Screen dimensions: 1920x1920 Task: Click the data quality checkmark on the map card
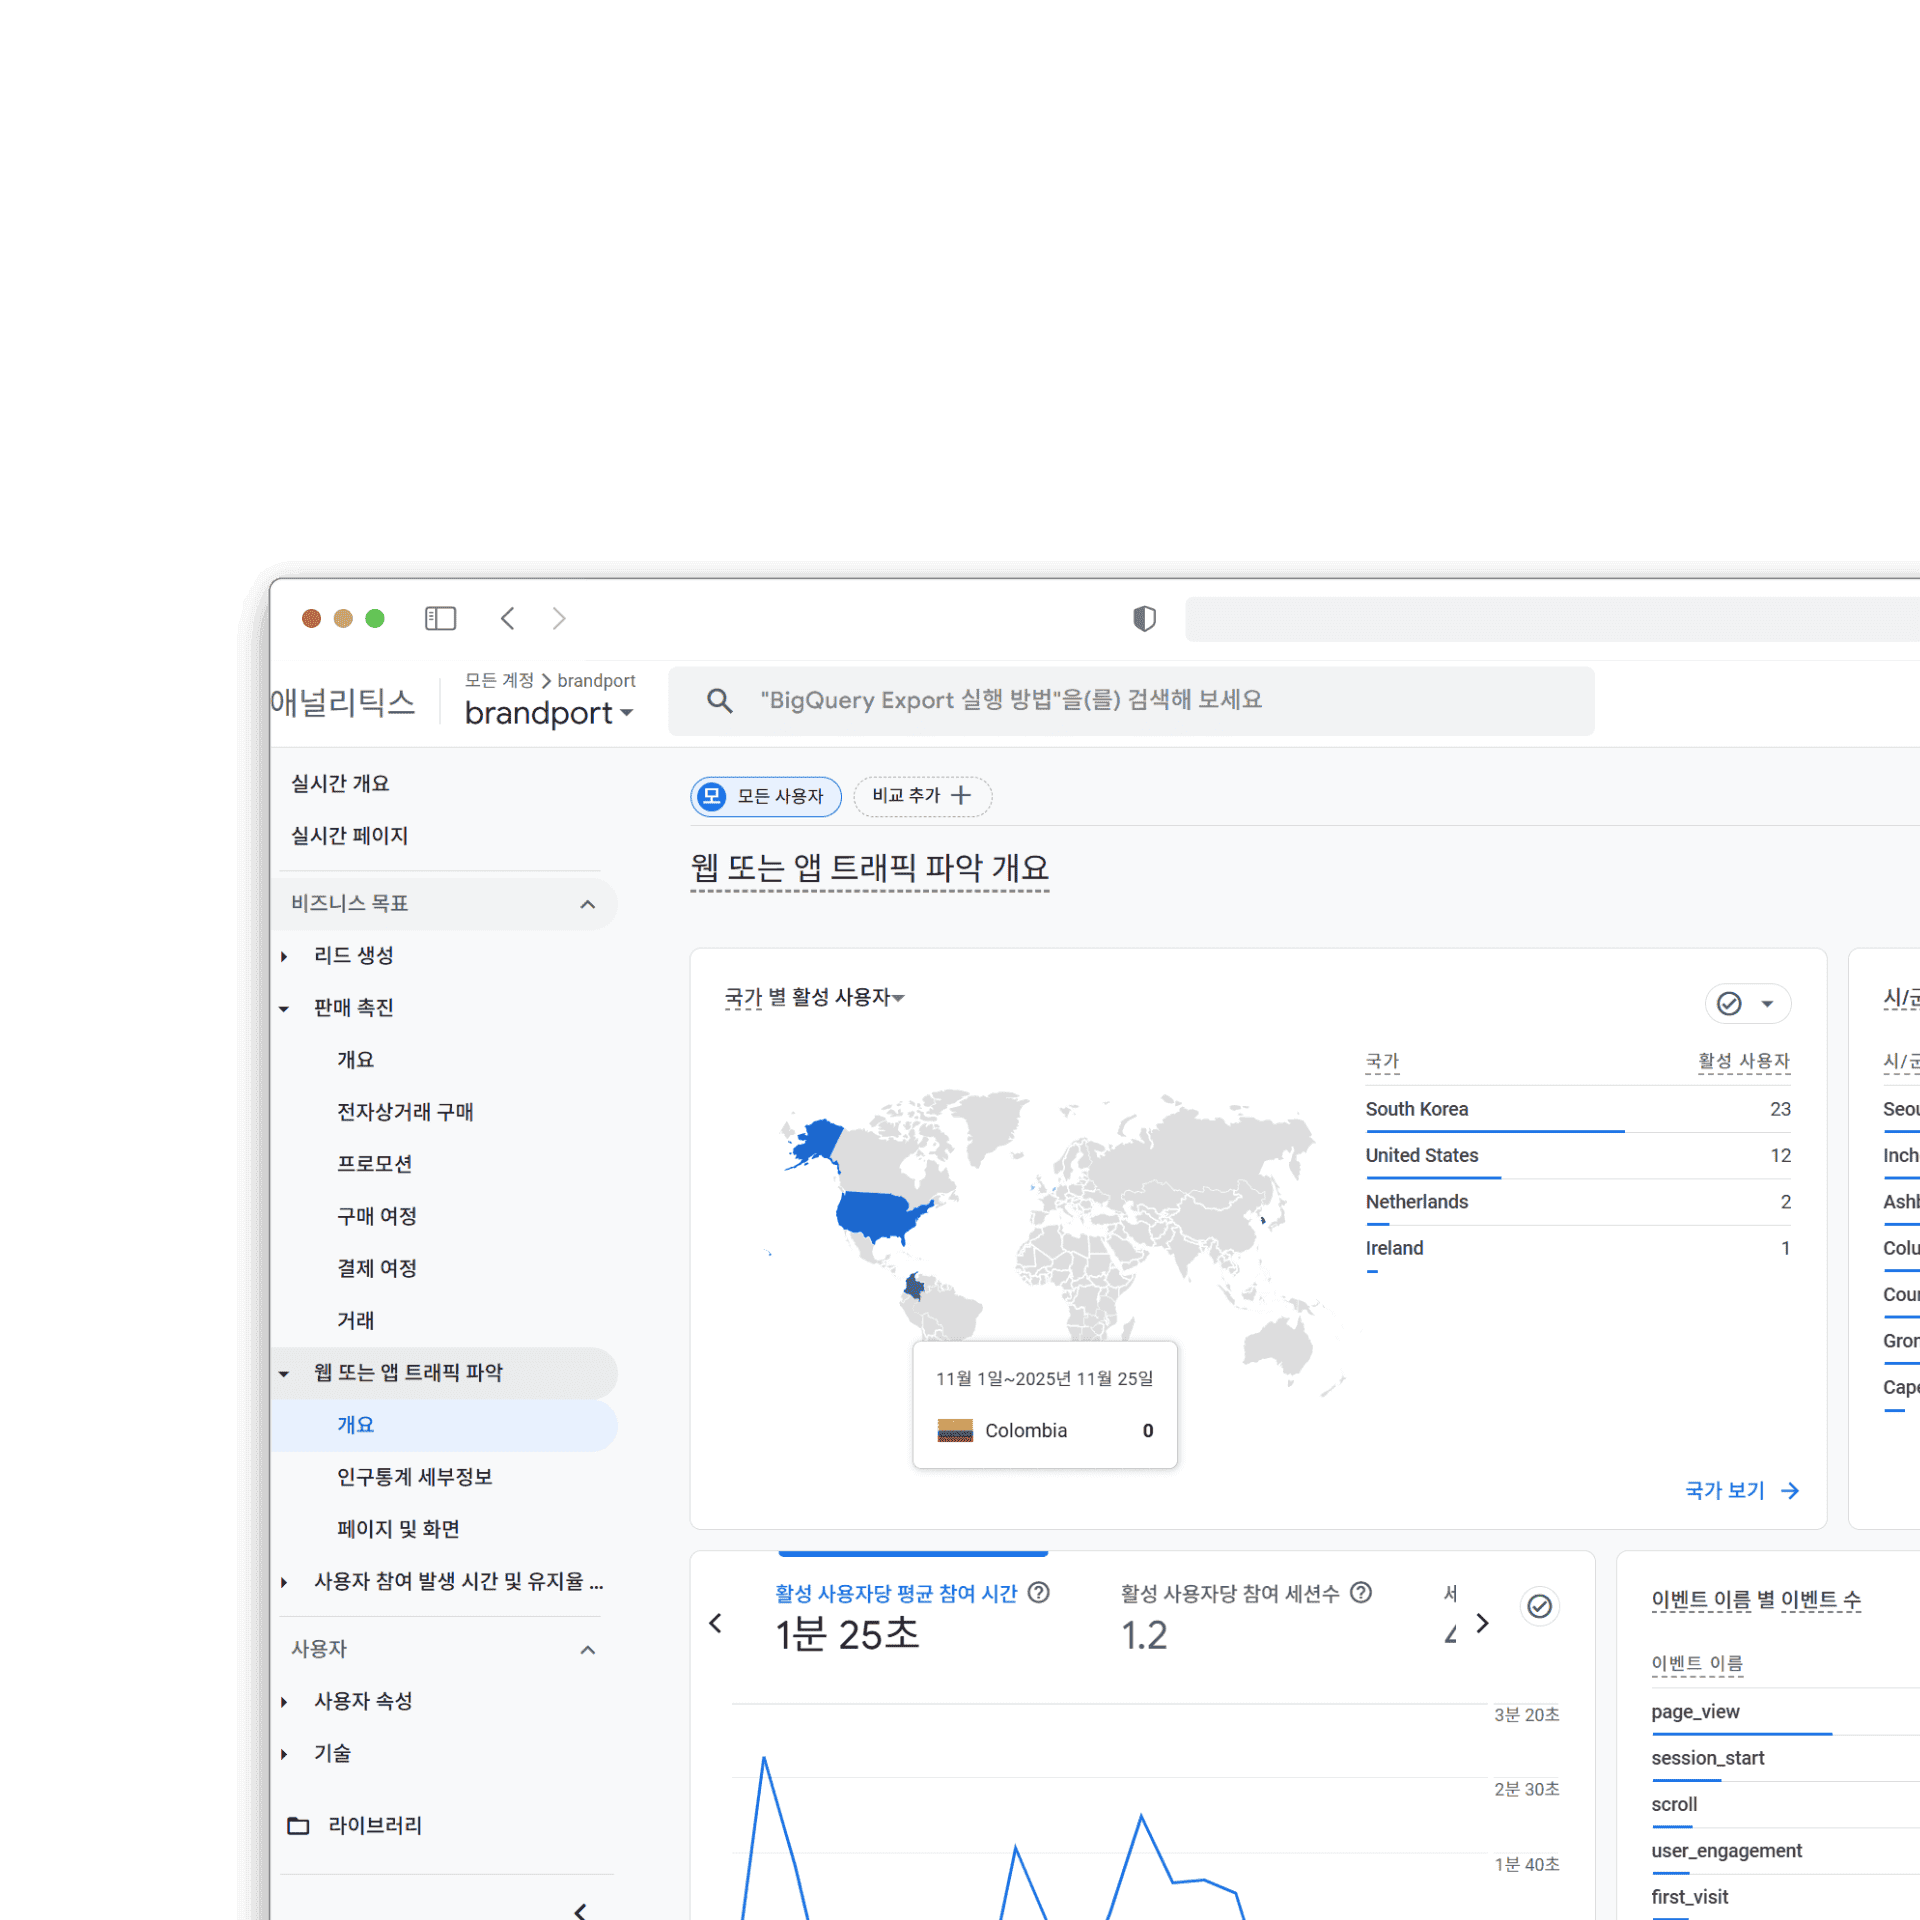pyautogui.click(x=1729, y=1003)
